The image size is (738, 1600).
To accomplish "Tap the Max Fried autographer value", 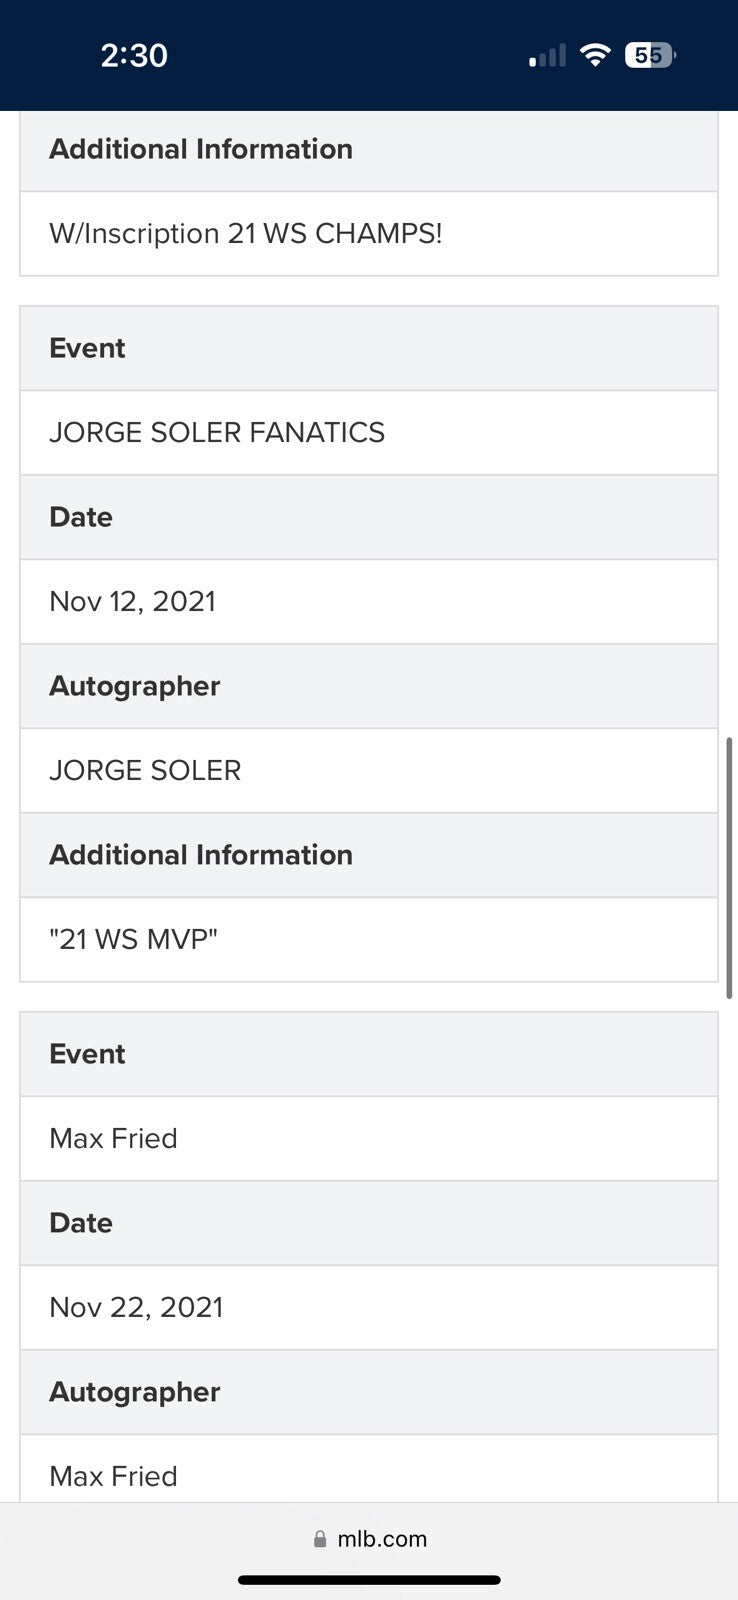I will pyautogui.click(x=113, y=1476).
